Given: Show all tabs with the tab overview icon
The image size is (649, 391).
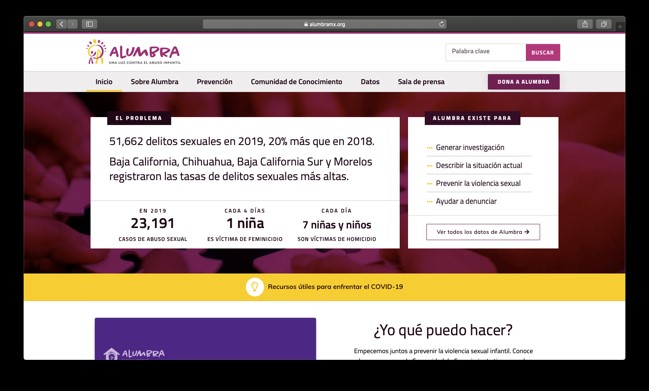Looking at the screenshot, I should [603, 24].
